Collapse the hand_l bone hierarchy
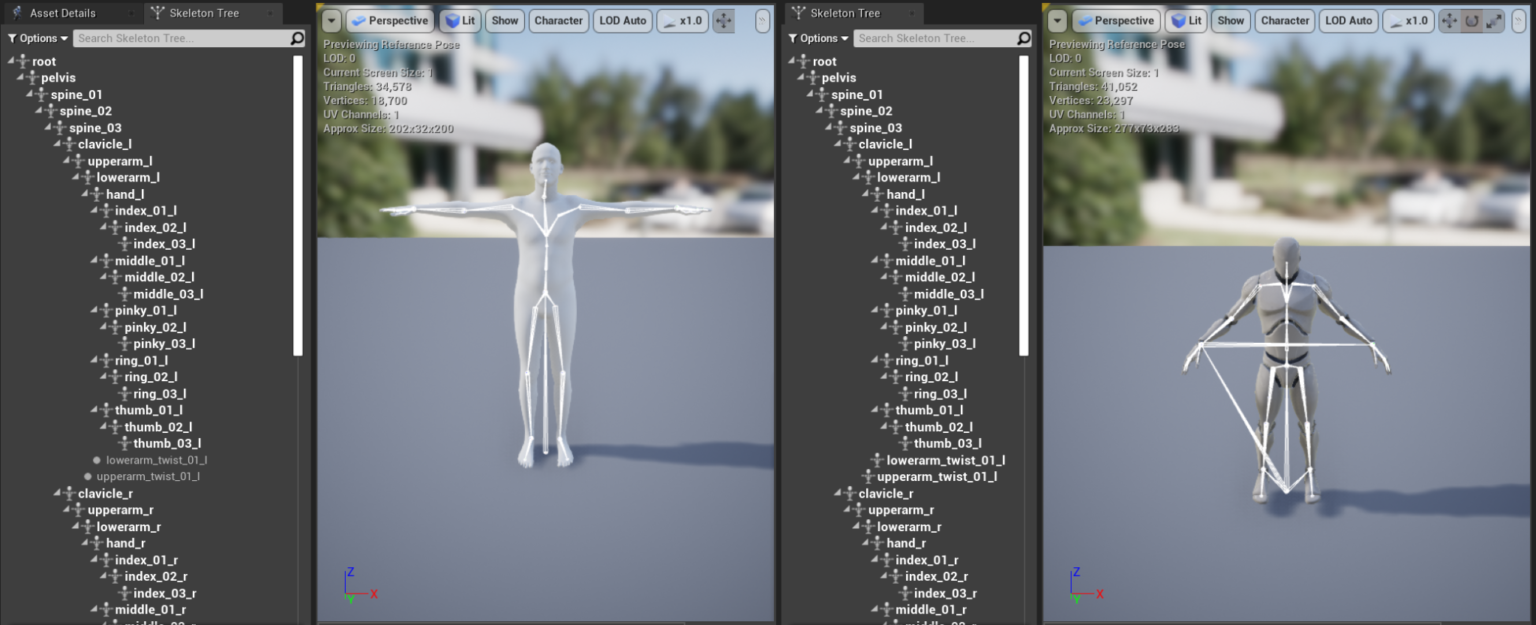The width and height of the screenshot is (1536, 625). pyautogui.click(x=84, y=193)
